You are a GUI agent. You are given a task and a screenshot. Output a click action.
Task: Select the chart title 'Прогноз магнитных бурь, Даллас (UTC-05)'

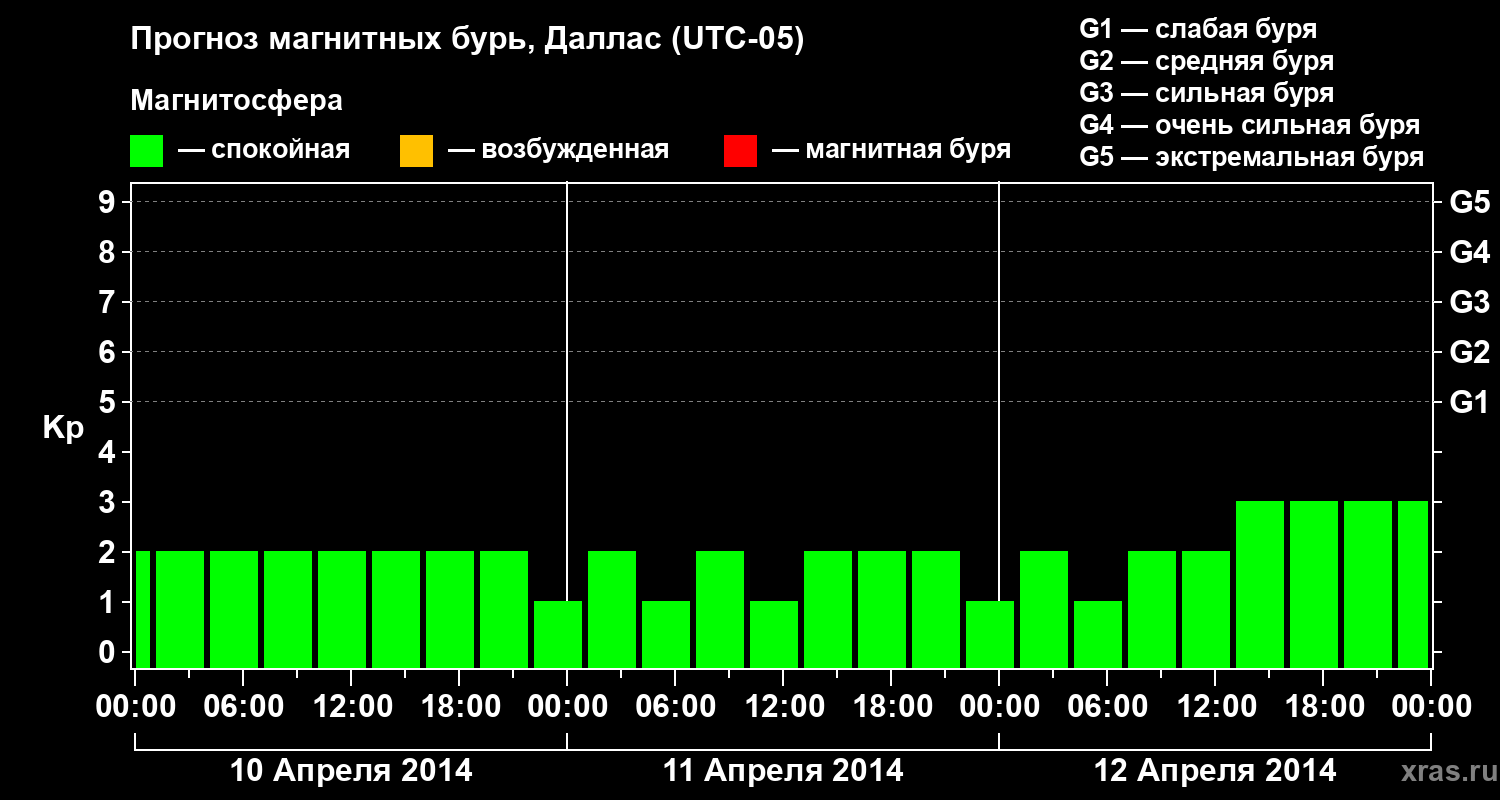(x=467, y=41)
